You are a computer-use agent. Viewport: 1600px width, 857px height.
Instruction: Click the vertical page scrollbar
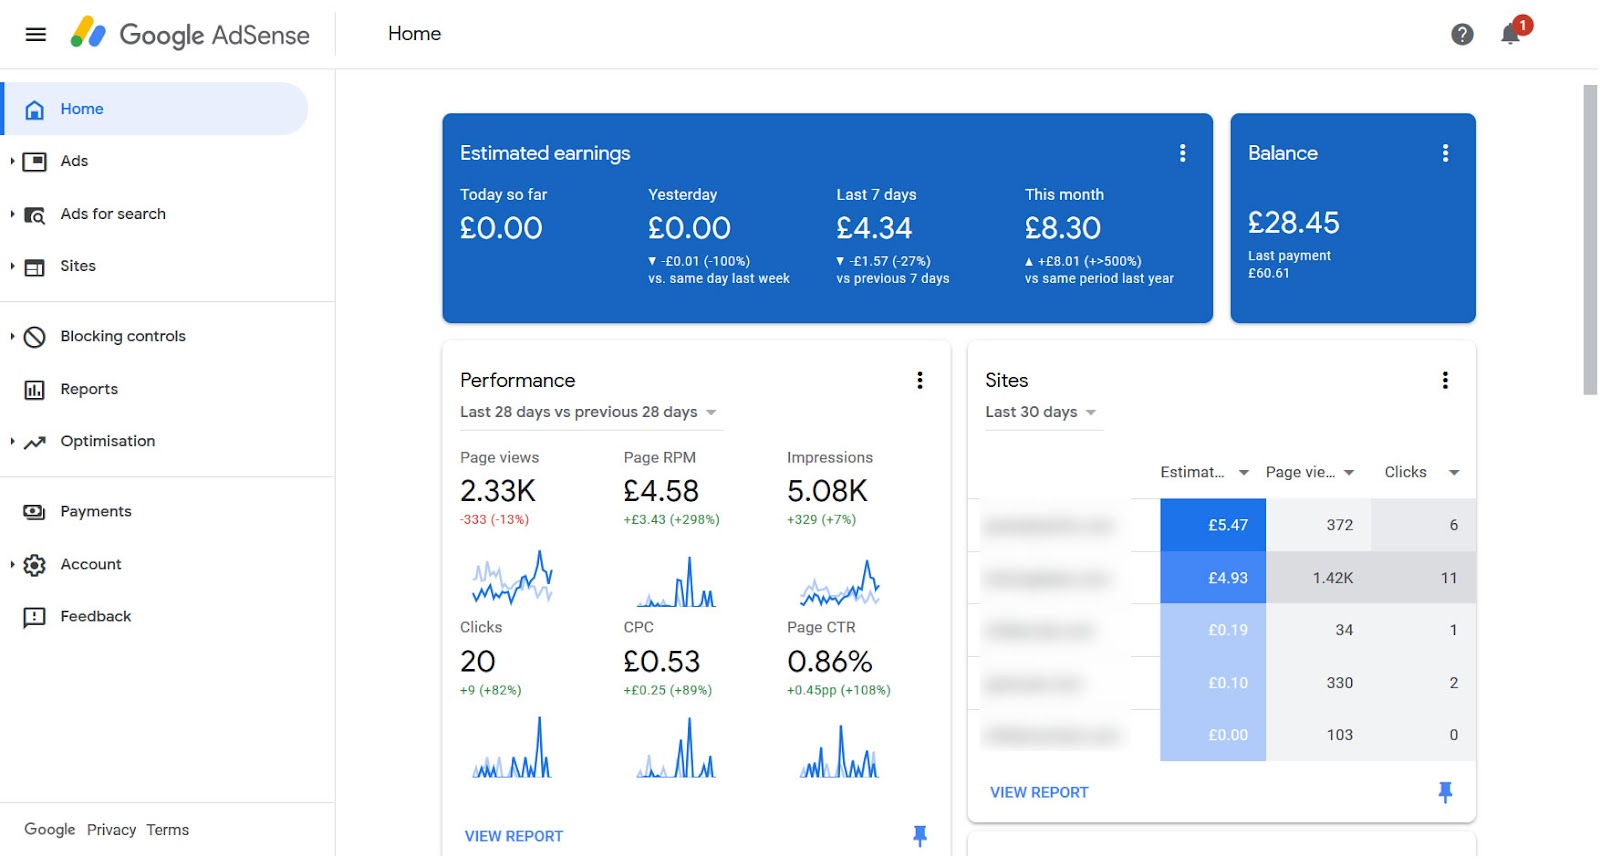click(x=1589, y=240)
